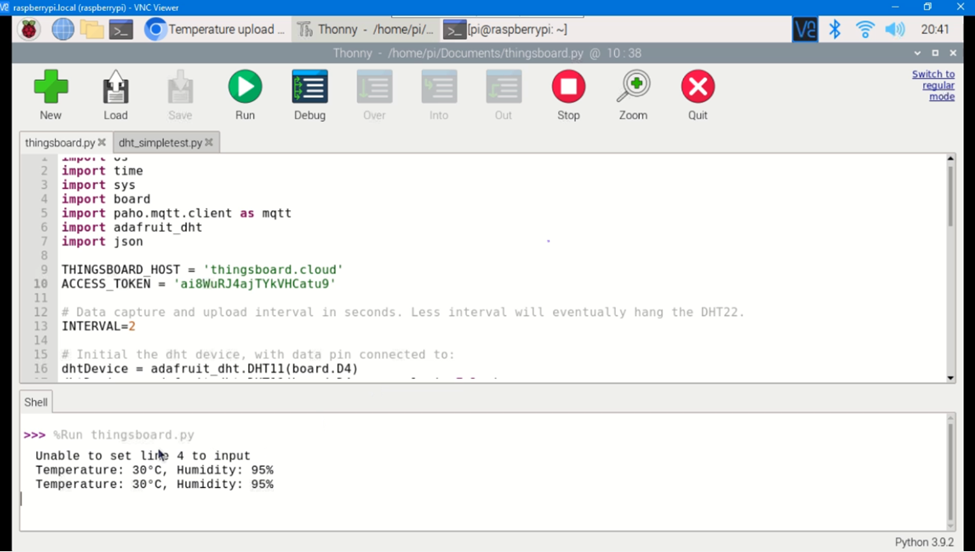Image resolution: width=975 pixels, height=552 pixels.
Task: Click the VNC server tray icon
Action: point(805,29)
